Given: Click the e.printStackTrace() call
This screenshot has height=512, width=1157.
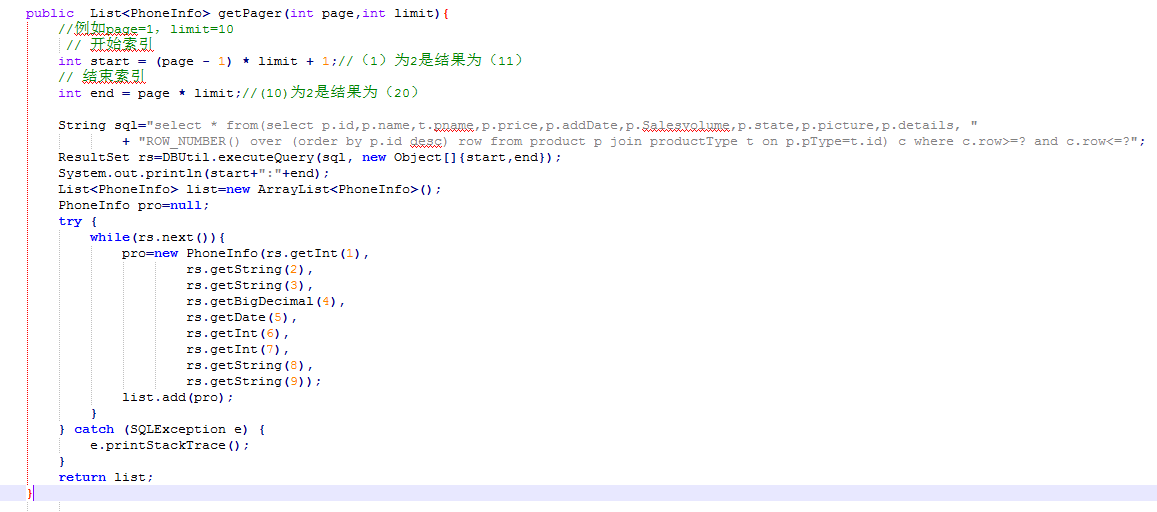Looking at the screenshot, I should [169, 445].
